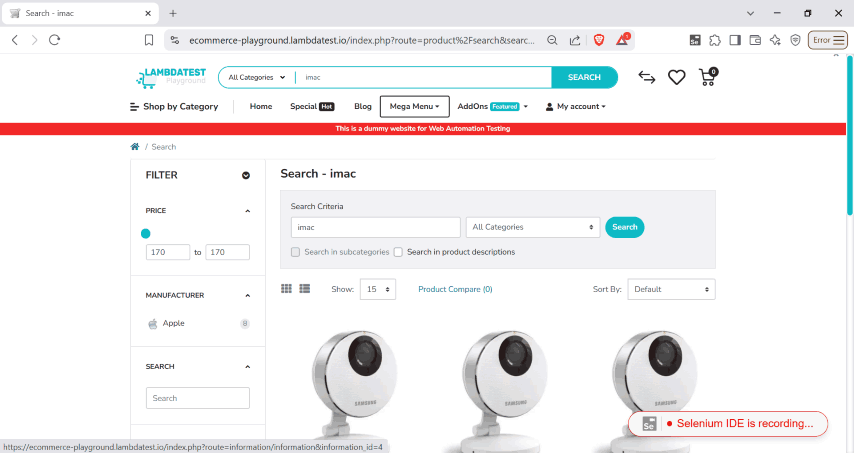The width and height of the screenshot is (854, 453).
Task: Close the 'Search - imac' tab
Action: [x=148, y=13]
